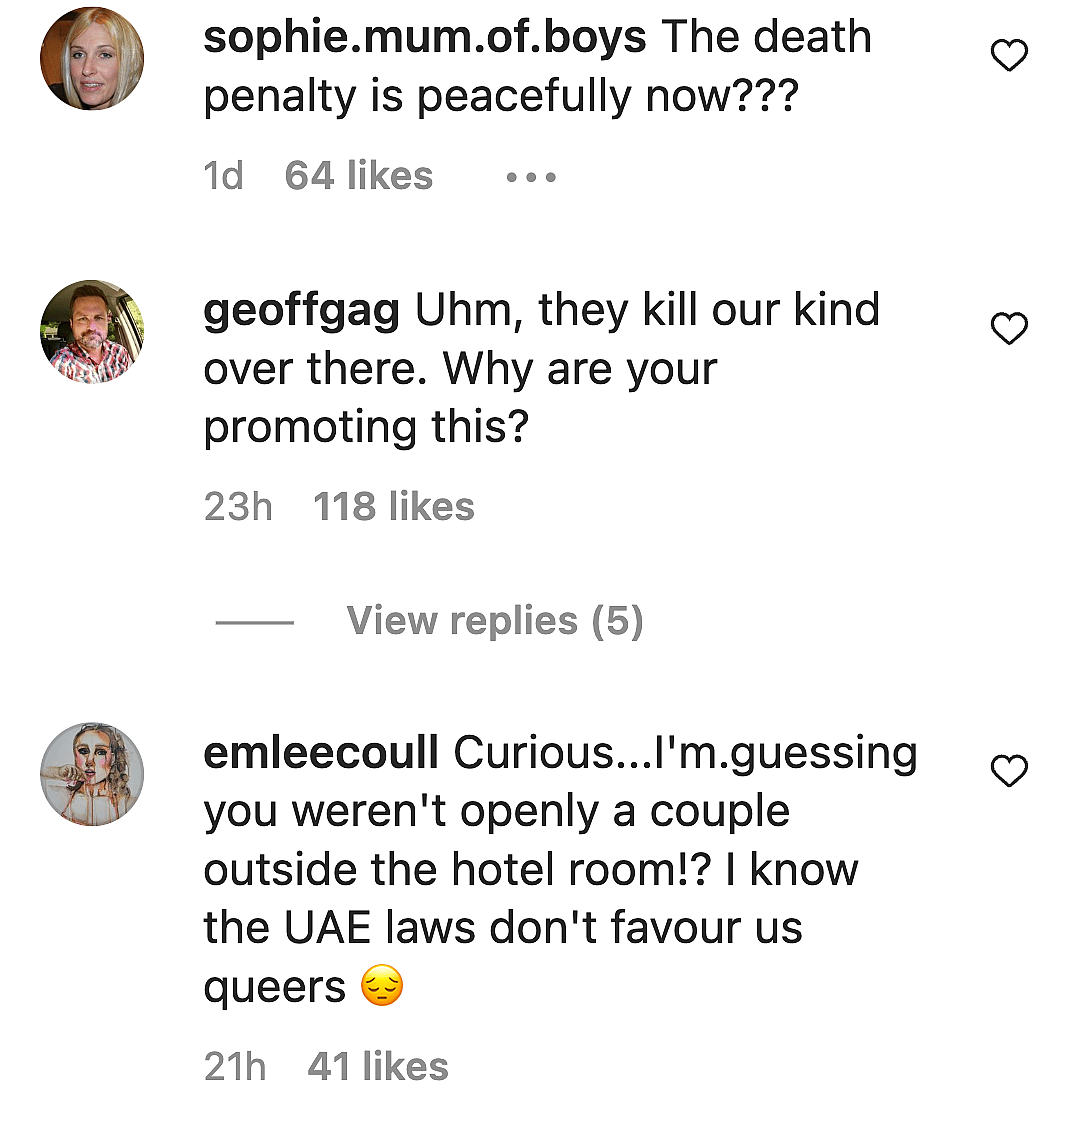Like sophie.mum.of.boys's comment with heart
The image size is (1068, 1126).
1008,57
